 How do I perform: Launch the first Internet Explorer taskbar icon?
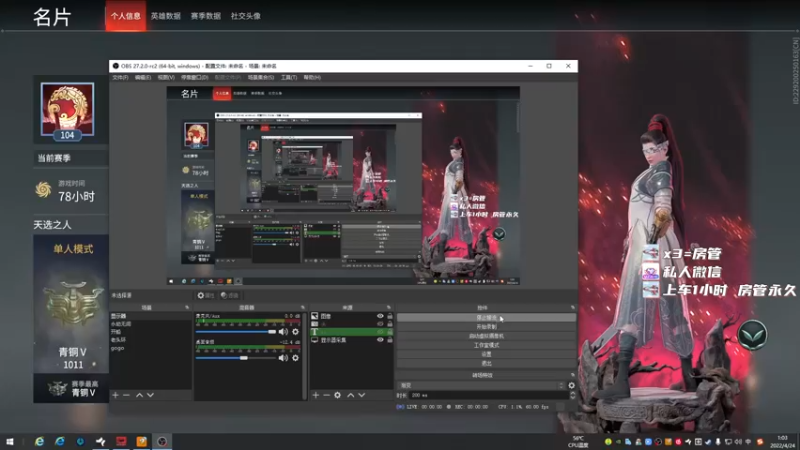coord(39,441)
